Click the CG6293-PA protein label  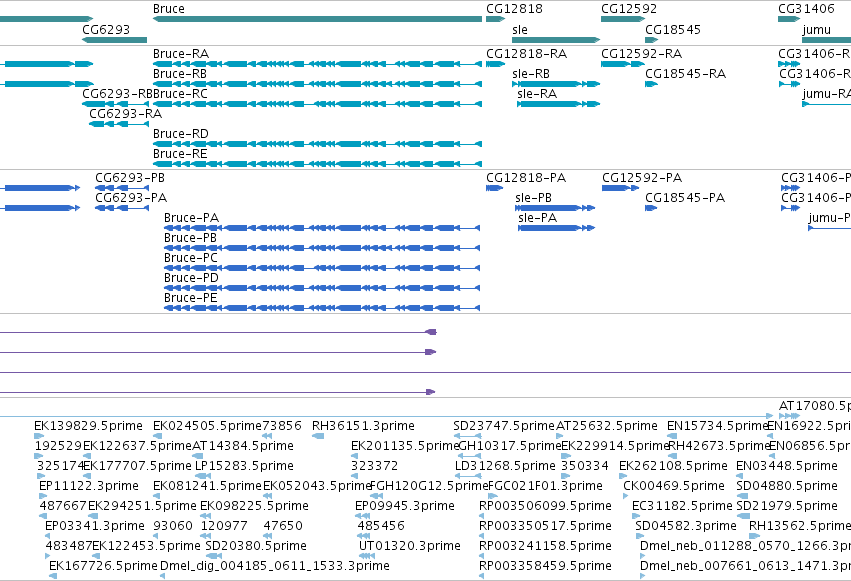point(131,198)
